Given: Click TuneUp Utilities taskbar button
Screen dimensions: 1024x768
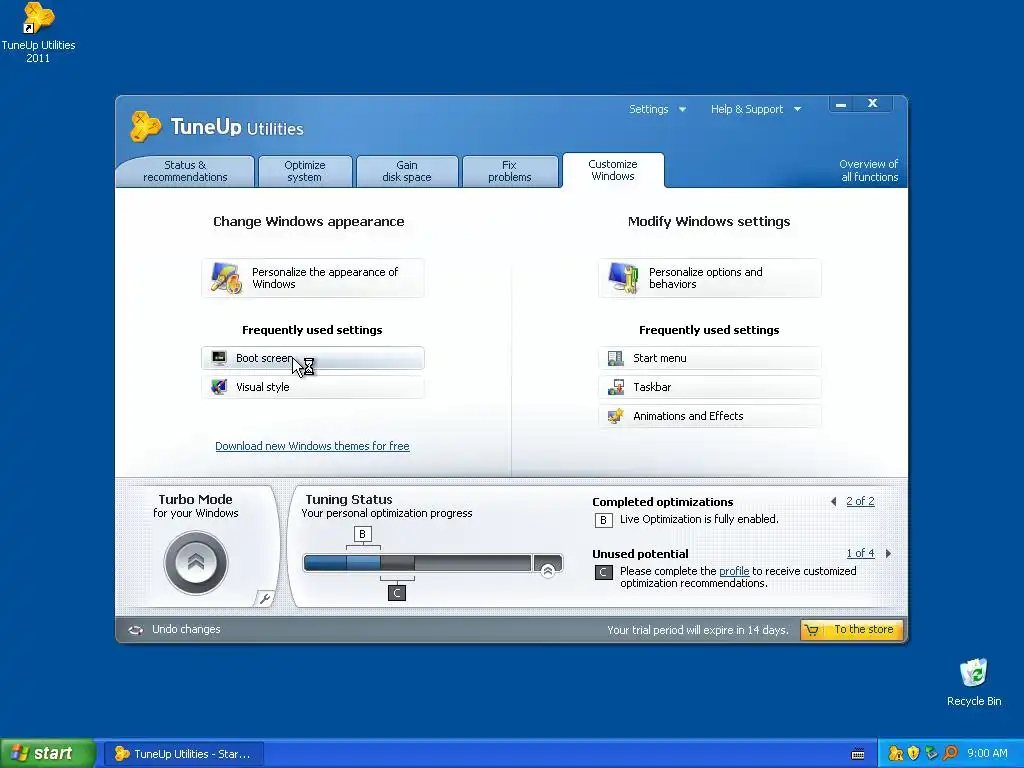Looking at the screenshot, I should point(184,754).
